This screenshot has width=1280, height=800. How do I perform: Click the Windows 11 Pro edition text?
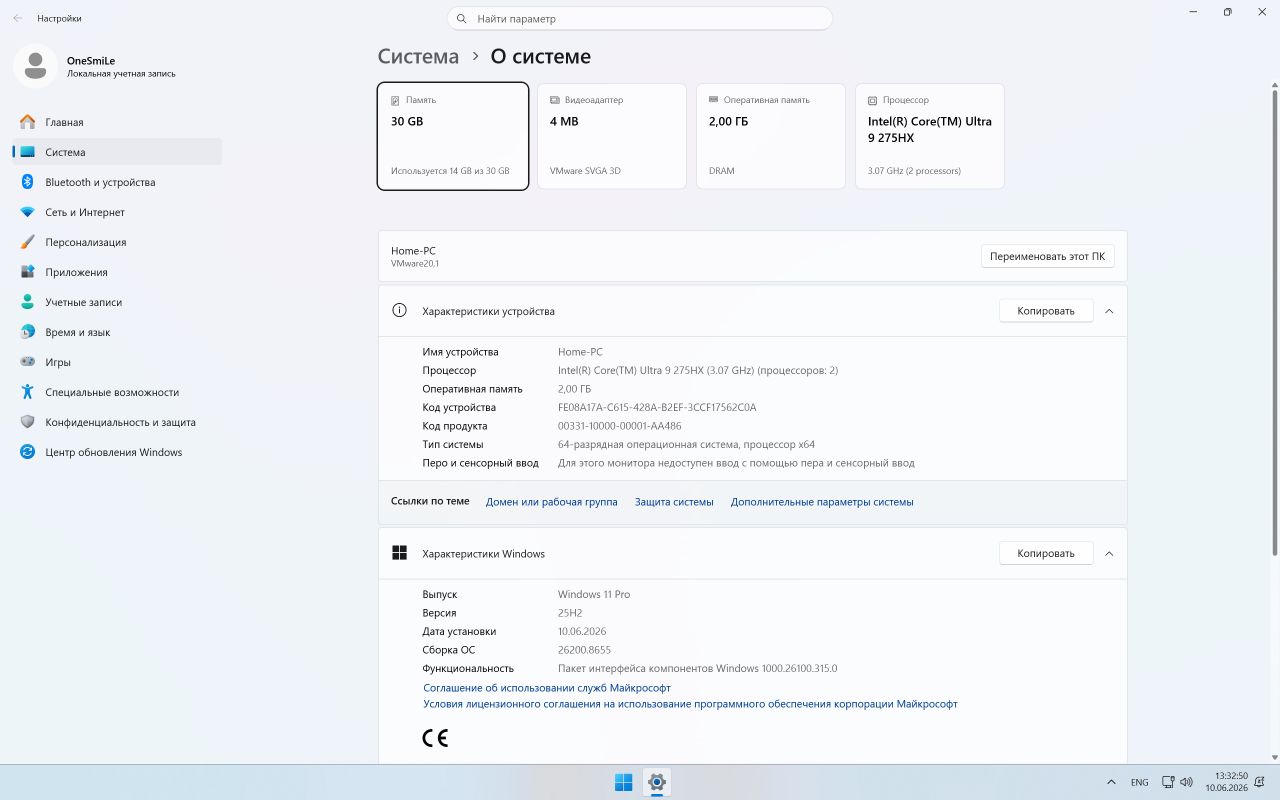pyautogui.click(x=594, y=594)
